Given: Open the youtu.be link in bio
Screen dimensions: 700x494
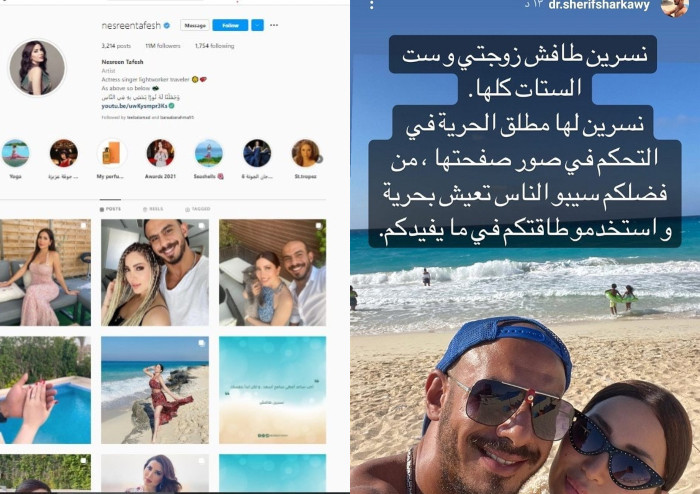Looking at the screenshot, I should point(134,106).
